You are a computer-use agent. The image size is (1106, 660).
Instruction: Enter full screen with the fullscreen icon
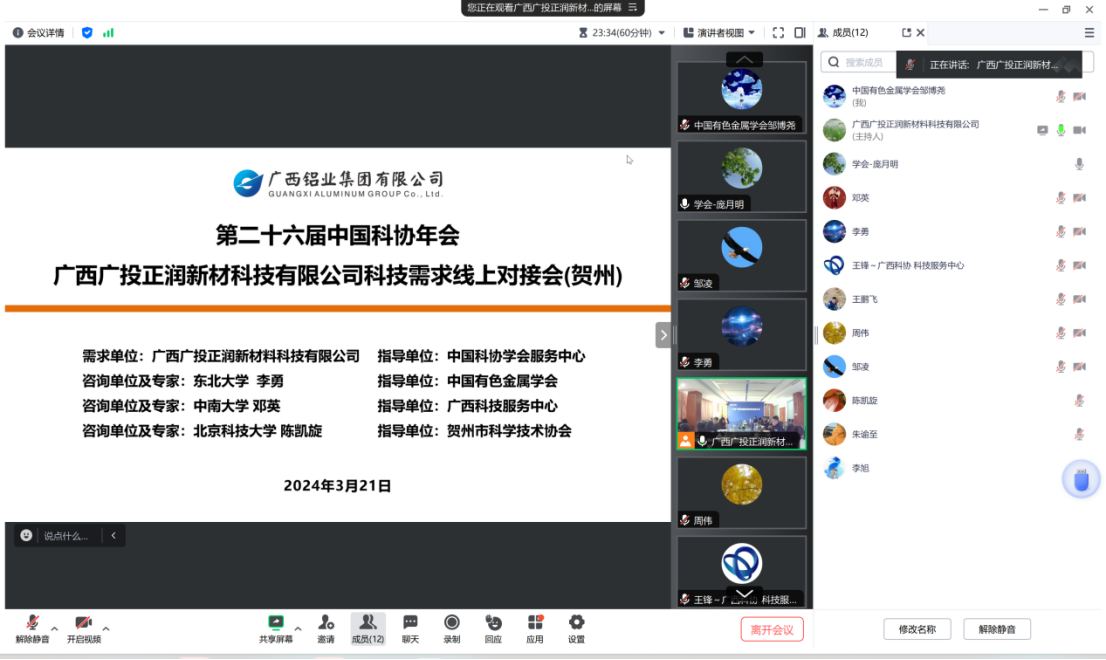[778, 32]
